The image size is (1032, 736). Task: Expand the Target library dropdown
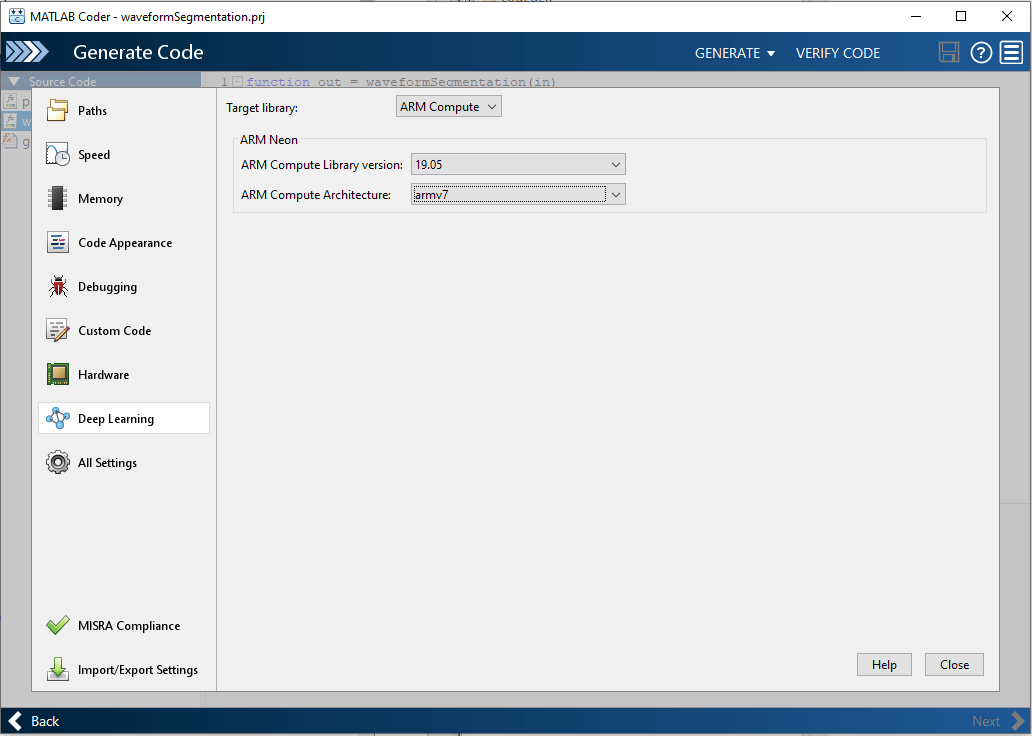click(x=449, y=107)
